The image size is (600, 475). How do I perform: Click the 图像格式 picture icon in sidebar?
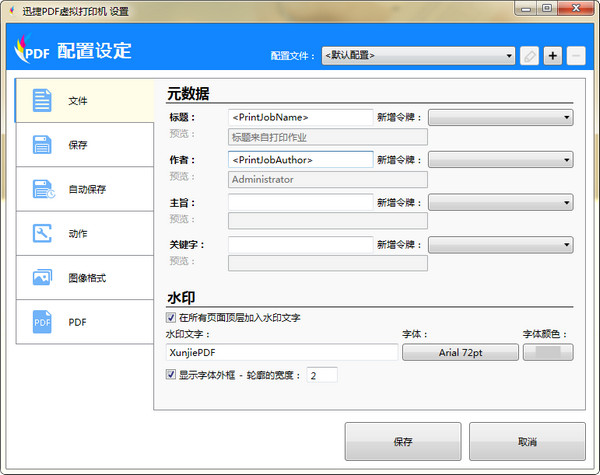(42, 277)
